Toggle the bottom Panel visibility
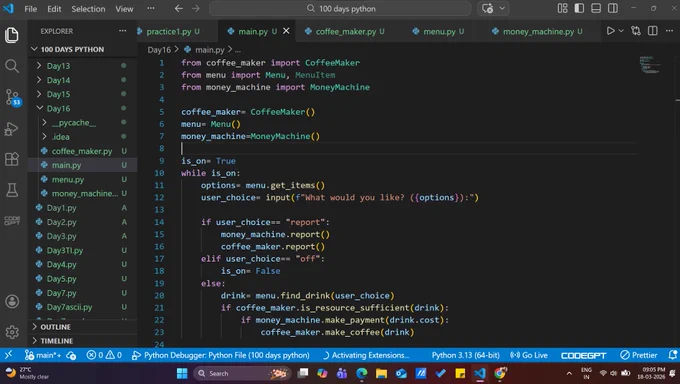The image size is (680, 384). click(596, 8)
